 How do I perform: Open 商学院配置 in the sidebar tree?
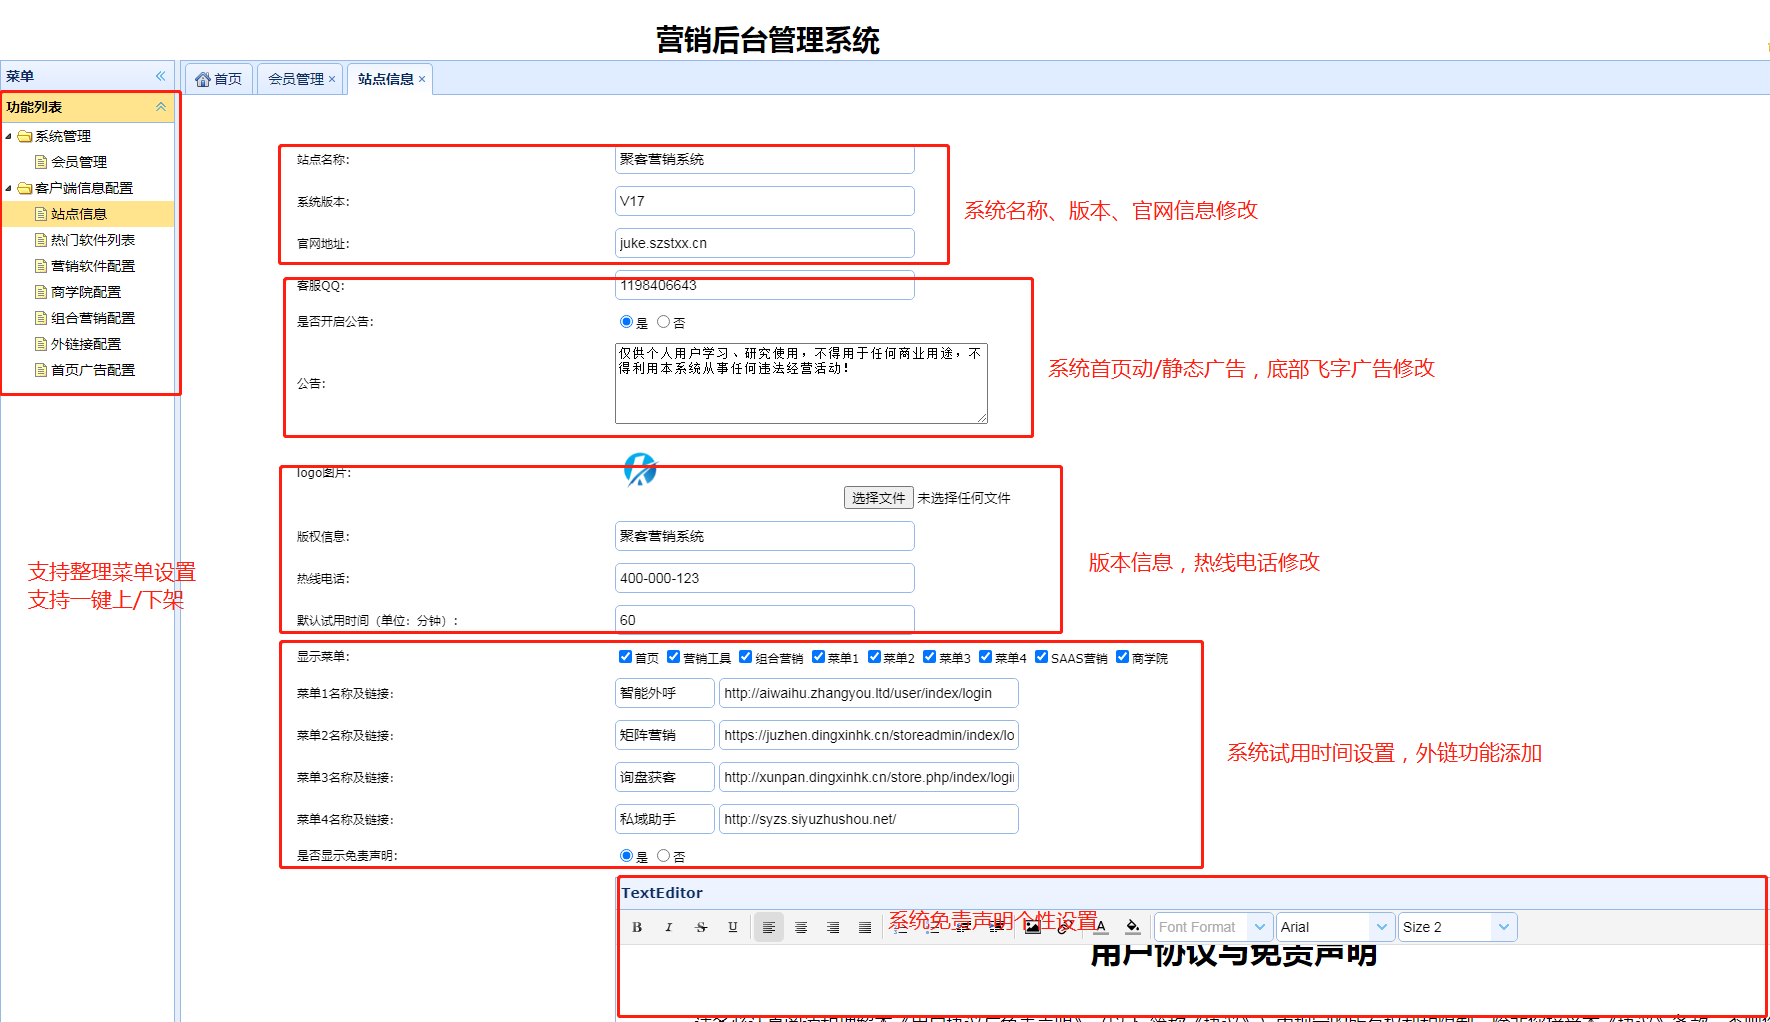pos(86,292)
